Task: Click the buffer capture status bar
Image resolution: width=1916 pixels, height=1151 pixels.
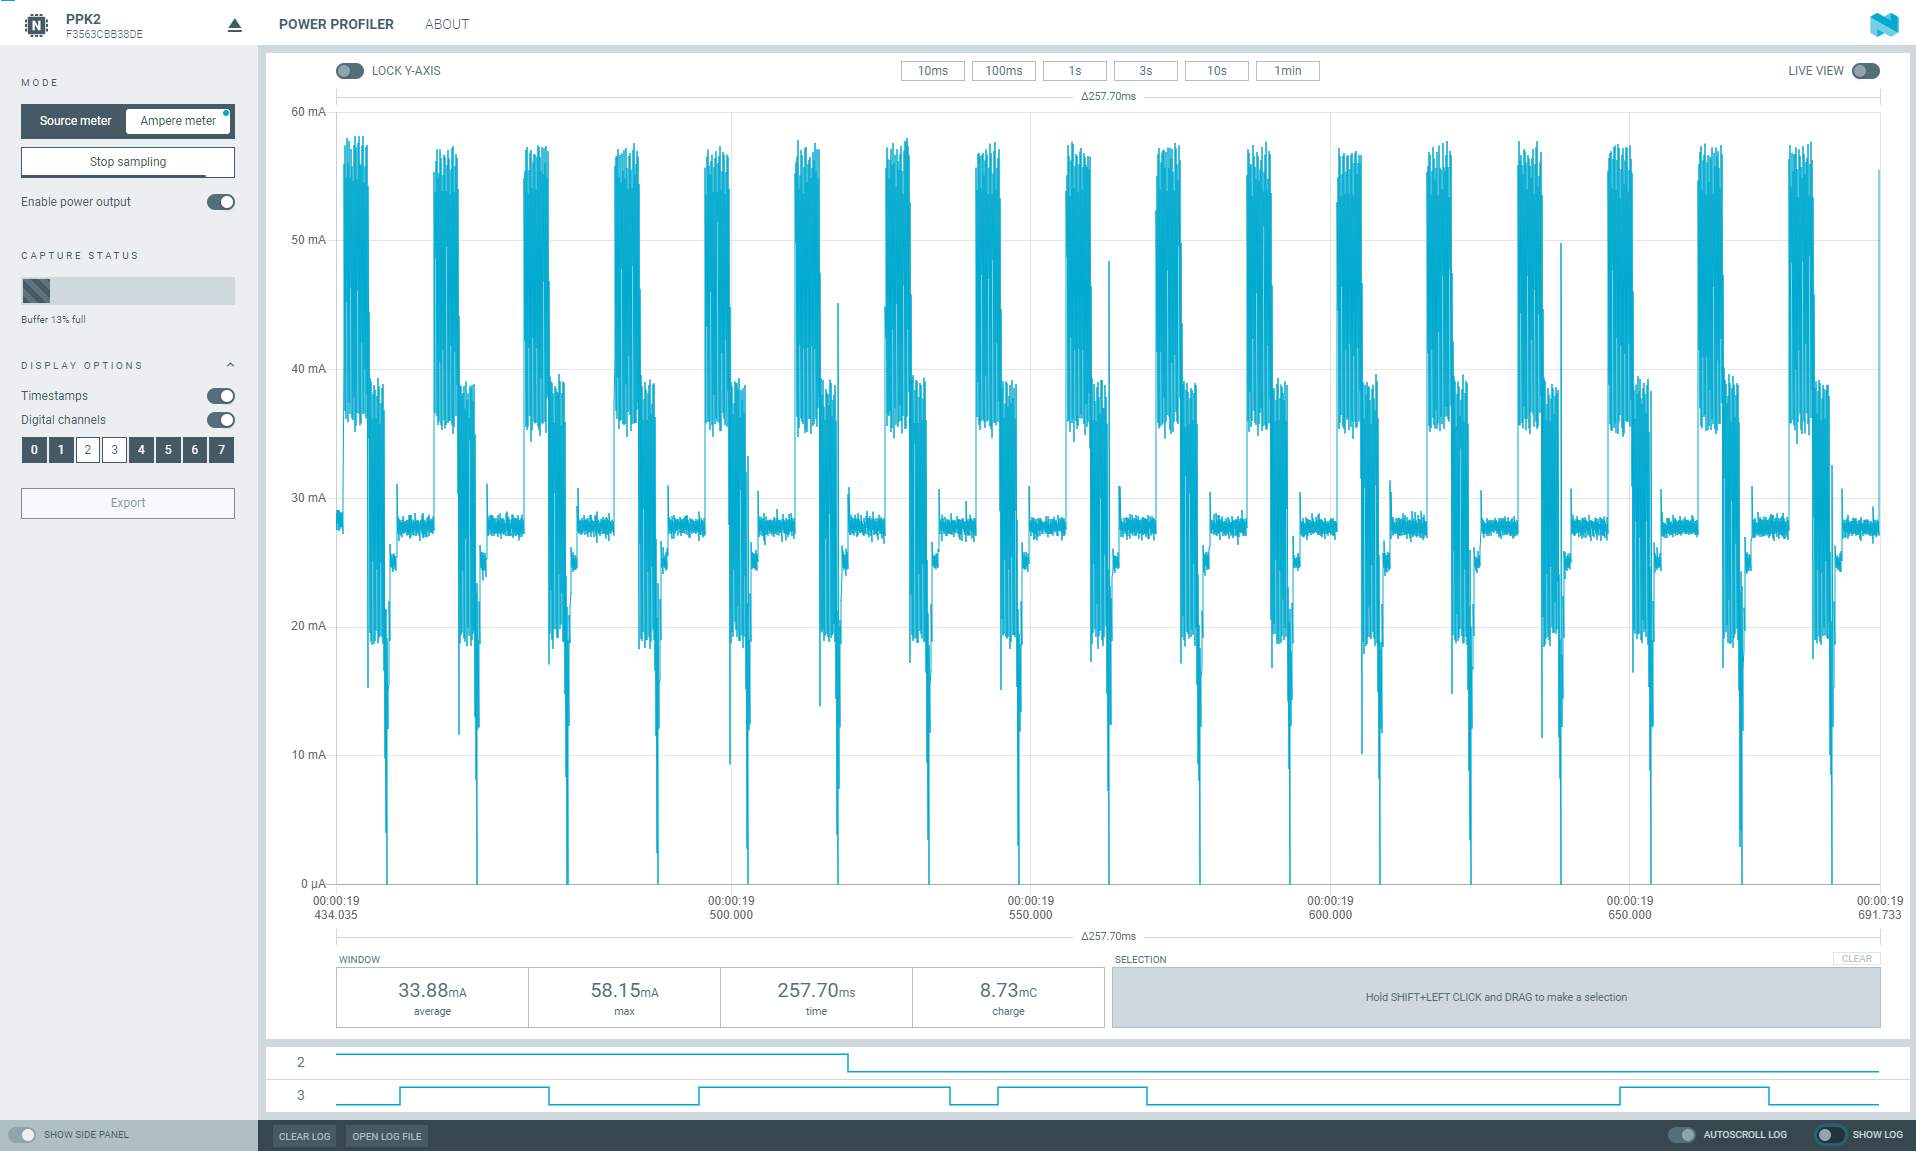Action: point(127,291)
